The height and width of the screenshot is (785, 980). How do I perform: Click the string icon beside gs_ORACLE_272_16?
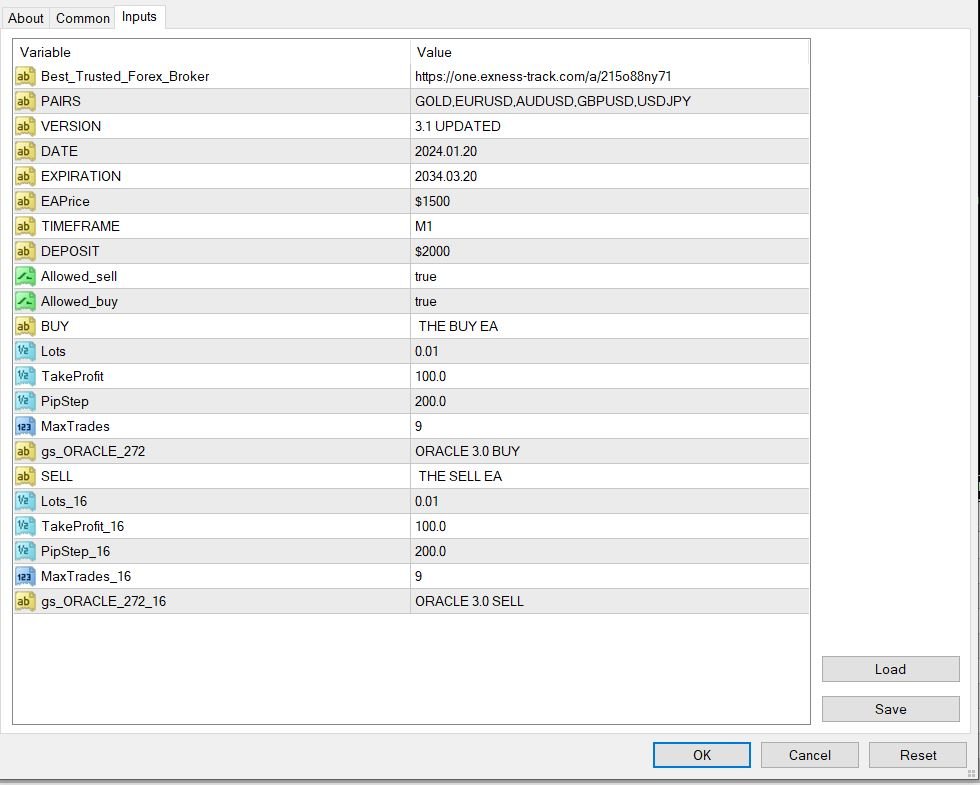(25, 601)
